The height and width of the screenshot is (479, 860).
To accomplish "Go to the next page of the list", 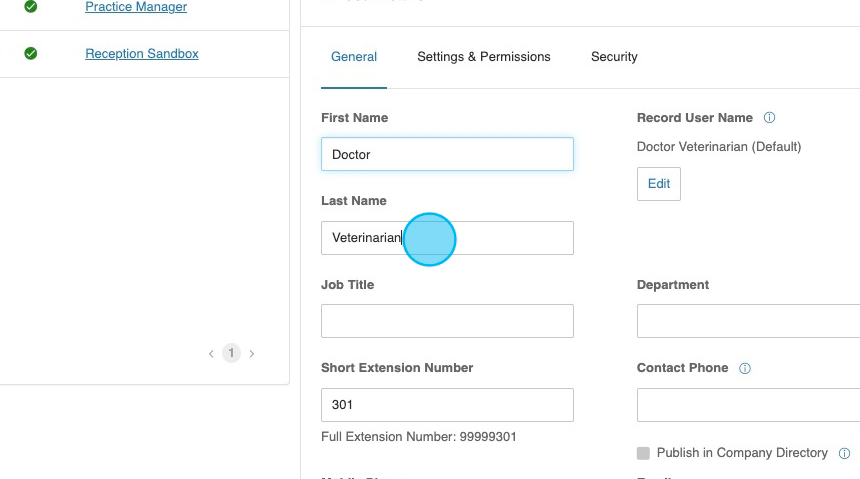I will pyautogui.click(x=252, y=354).
